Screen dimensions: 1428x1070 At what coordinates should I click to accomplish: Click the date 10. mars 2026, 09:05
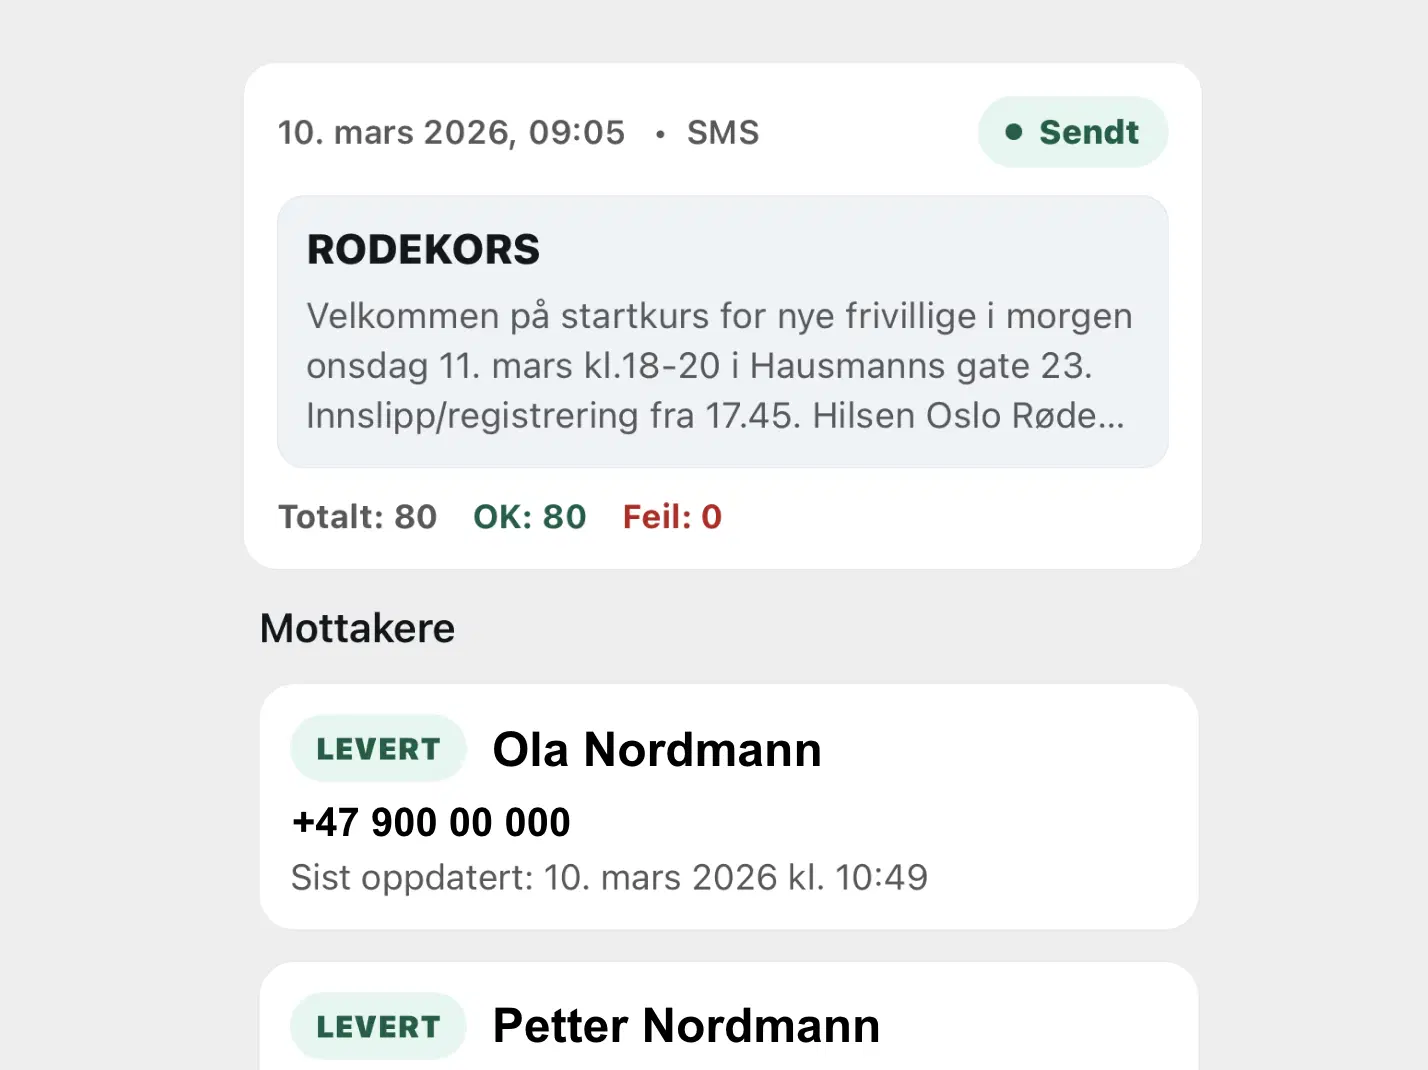450,131
